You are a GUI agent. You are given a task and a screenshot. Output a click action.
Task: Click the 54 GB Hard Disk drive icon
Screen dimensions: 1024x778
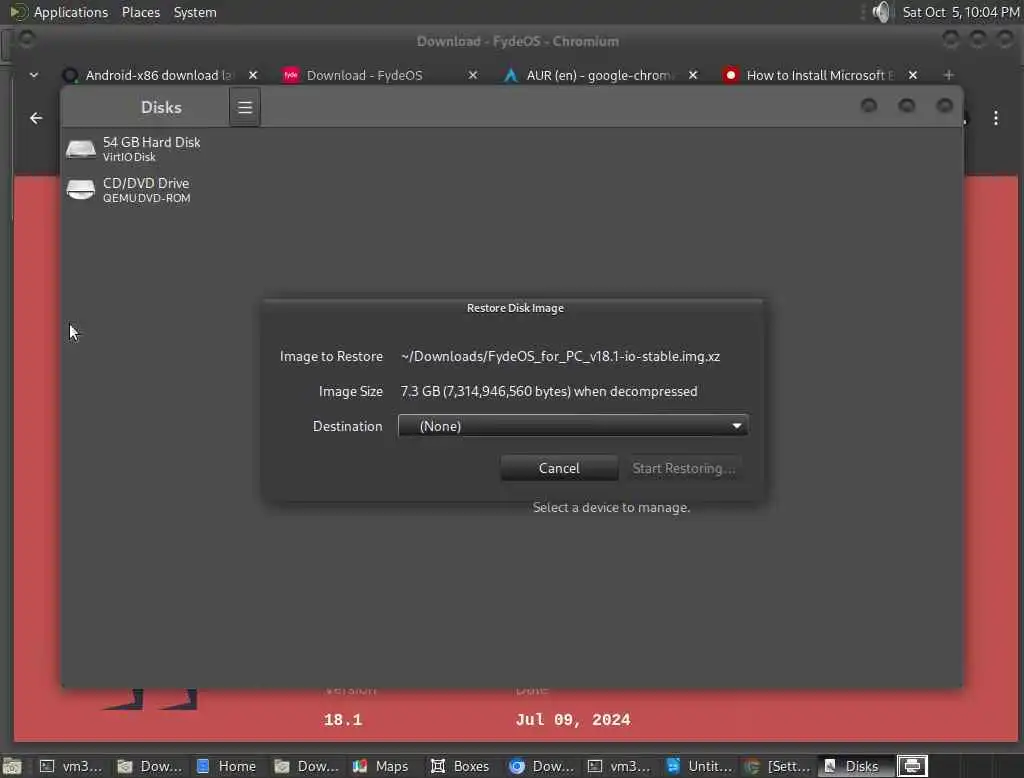pos(81,149)
